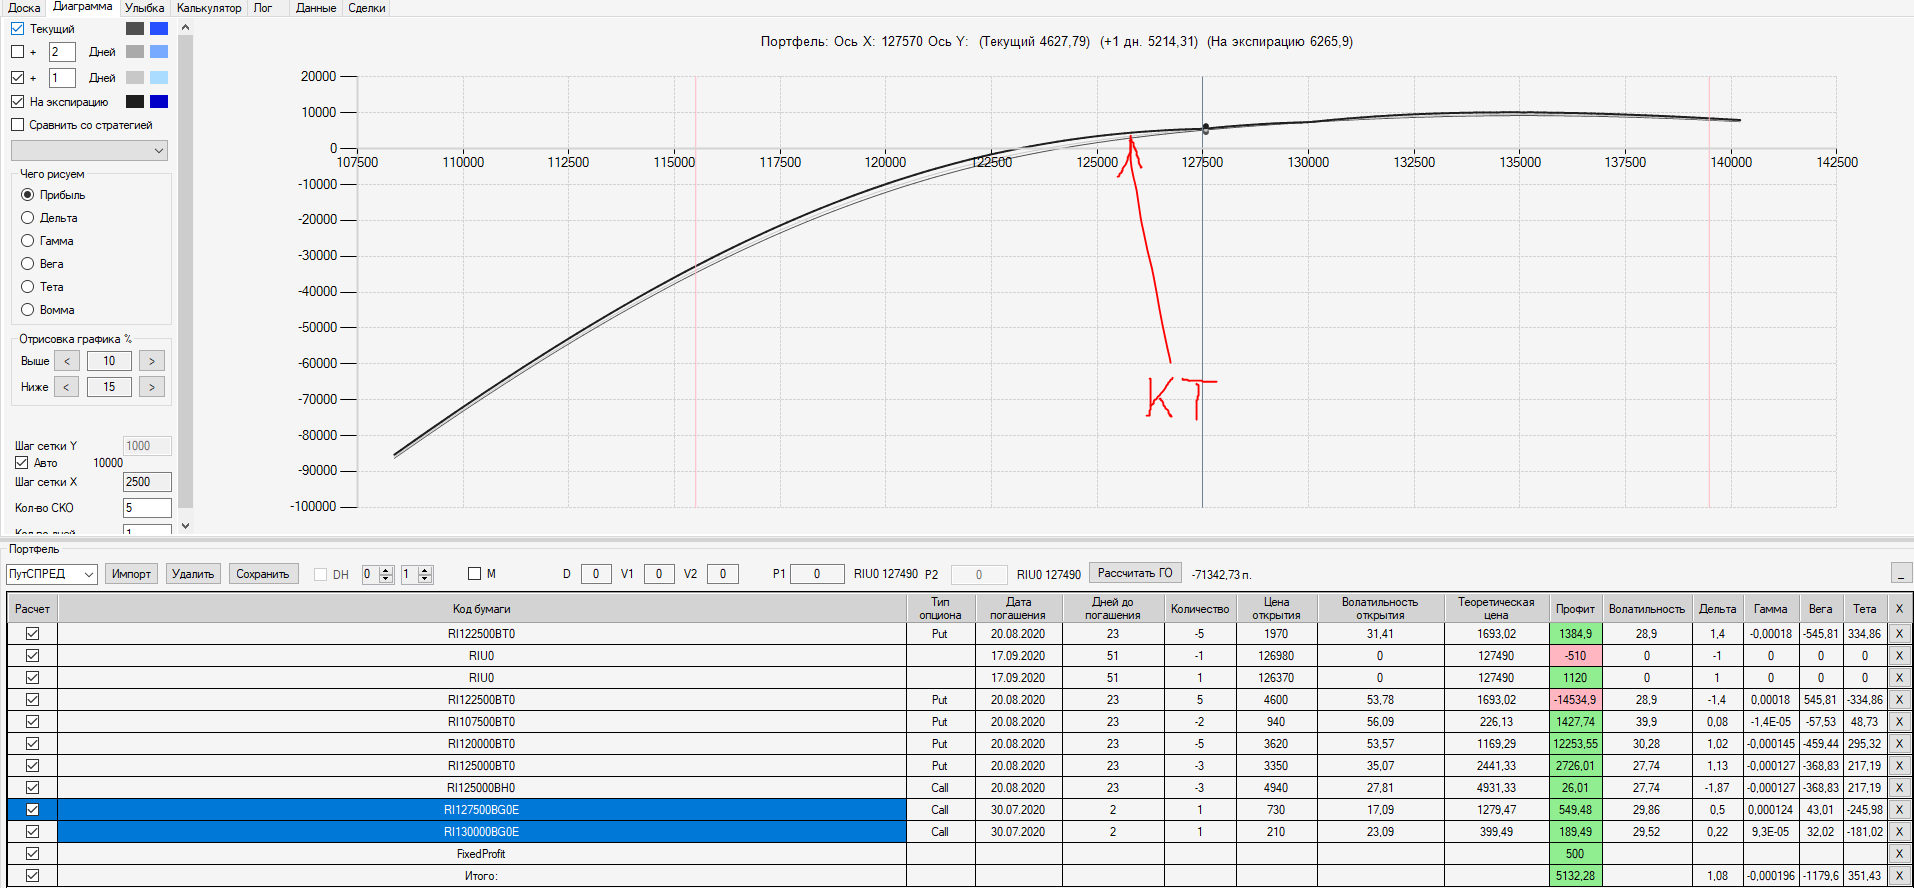Remove RI120000BT0 position using its X button
The width and height of the screenshot is (1914, 888).
tap(1899, 744)
